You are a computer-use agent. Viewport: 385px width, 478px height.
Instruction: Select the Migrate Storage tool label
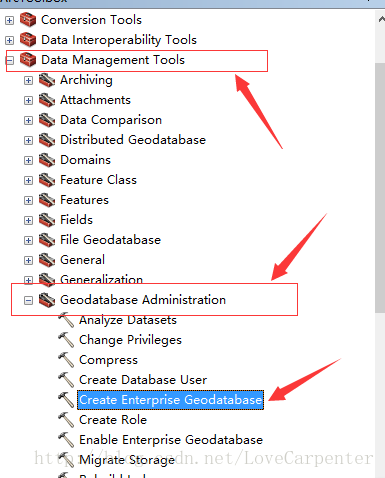pyautogui.click(x=127, y=460)
